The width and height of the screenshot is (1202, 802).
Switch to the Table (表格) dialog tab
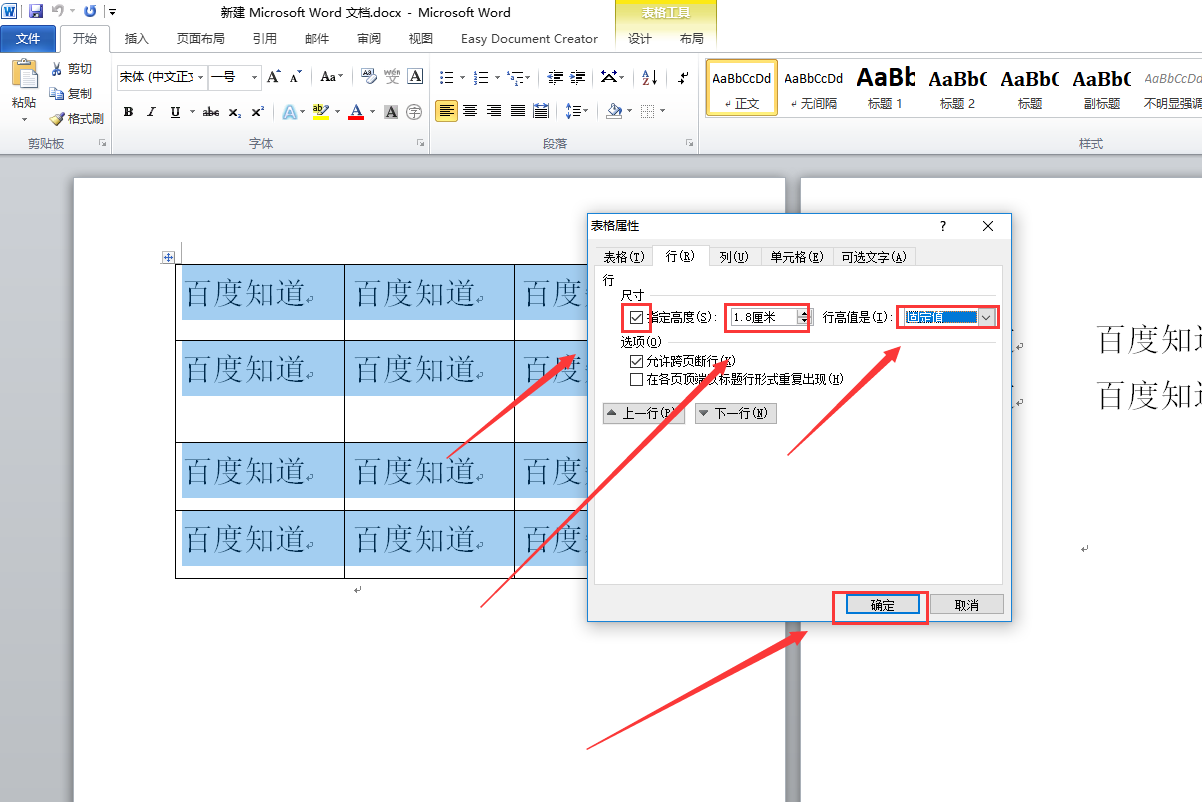tap(623, 257)
